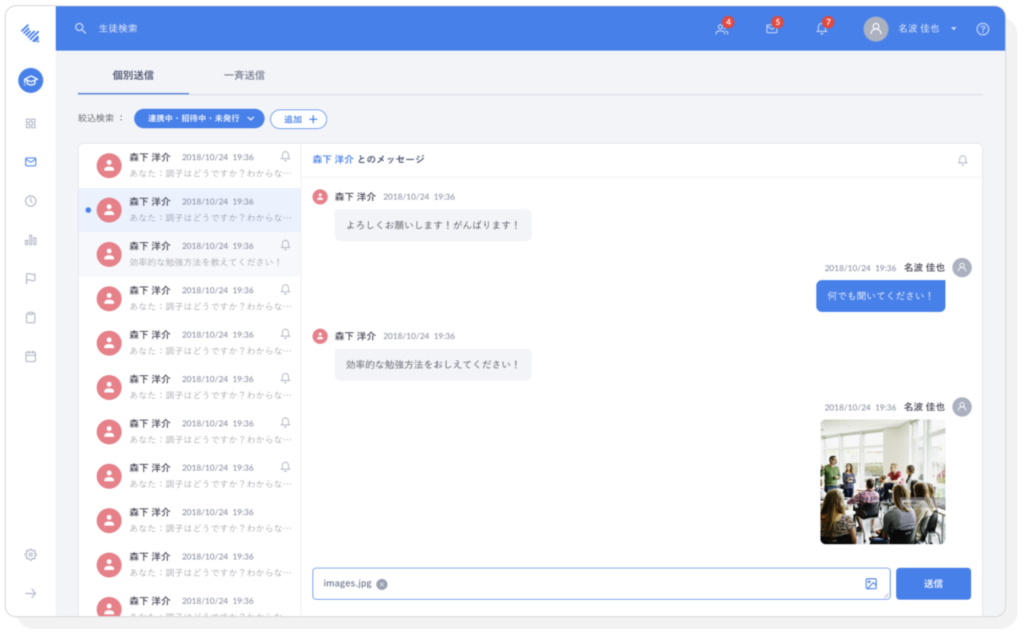This screenshot has width=1024, height=637.
Task: Click the flag icon in left sidebar
Action: click(x=30, y=279)
